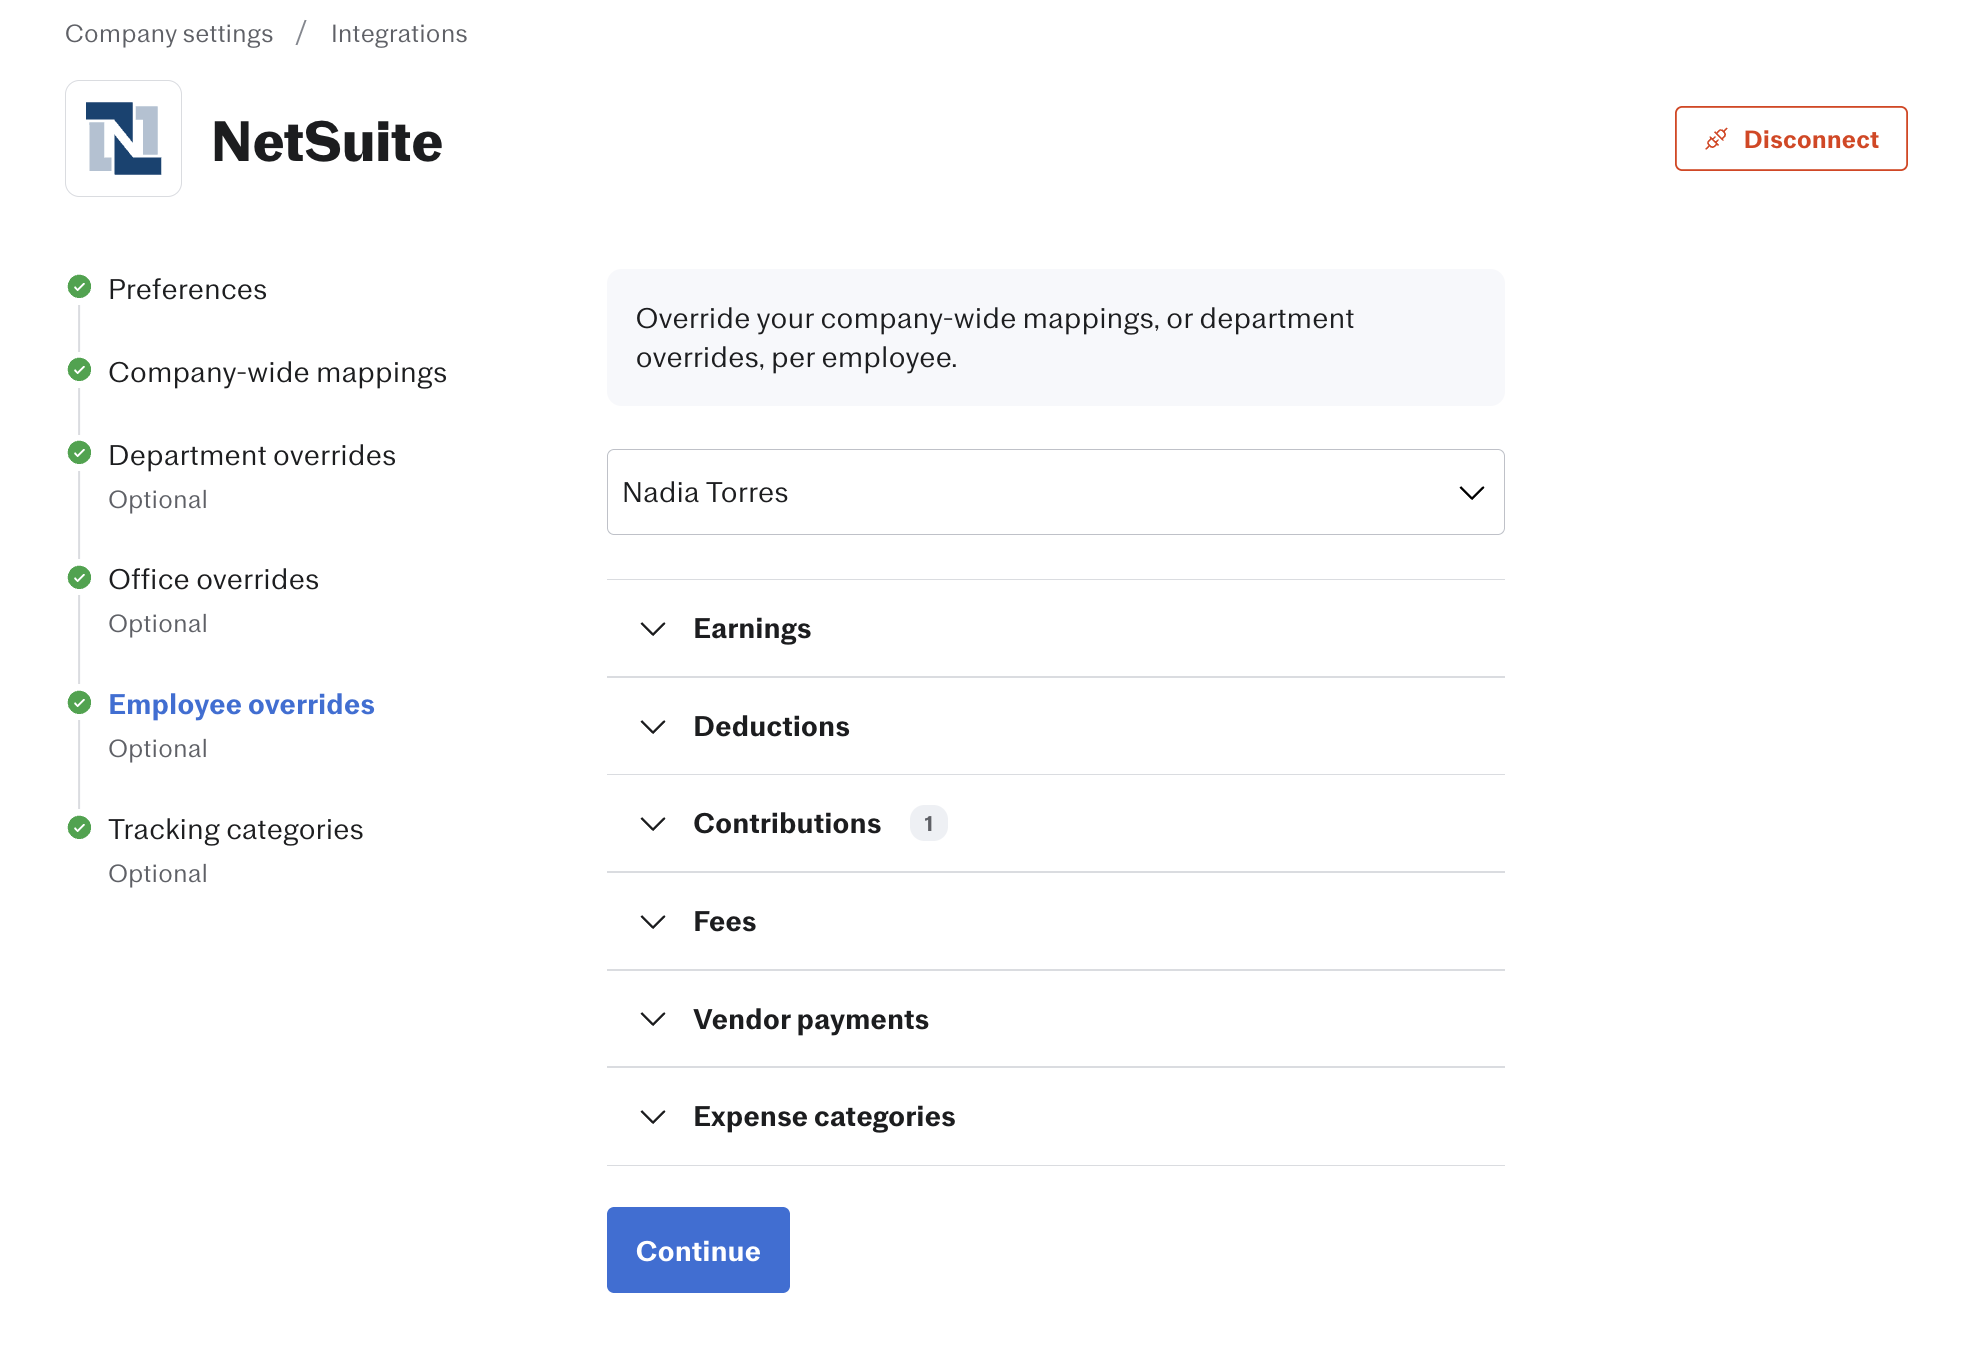
Task: Expand the Expense categories section
Action: click(x=1055, y=1116)
